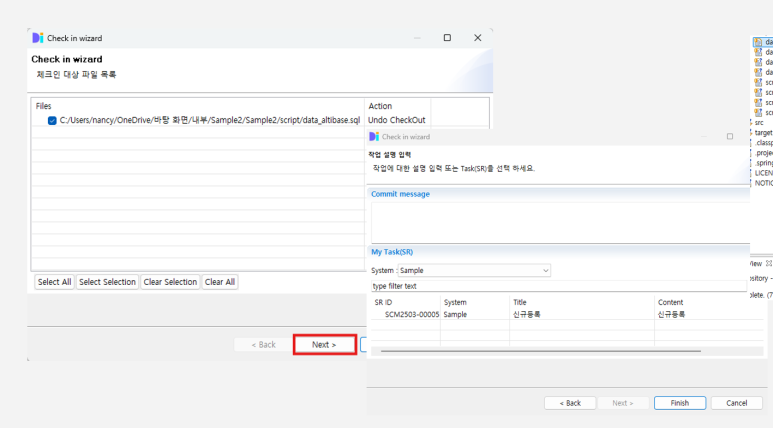Click the Clear Selection button
Screen dimensions: 773x428
(x=170, y=282)
